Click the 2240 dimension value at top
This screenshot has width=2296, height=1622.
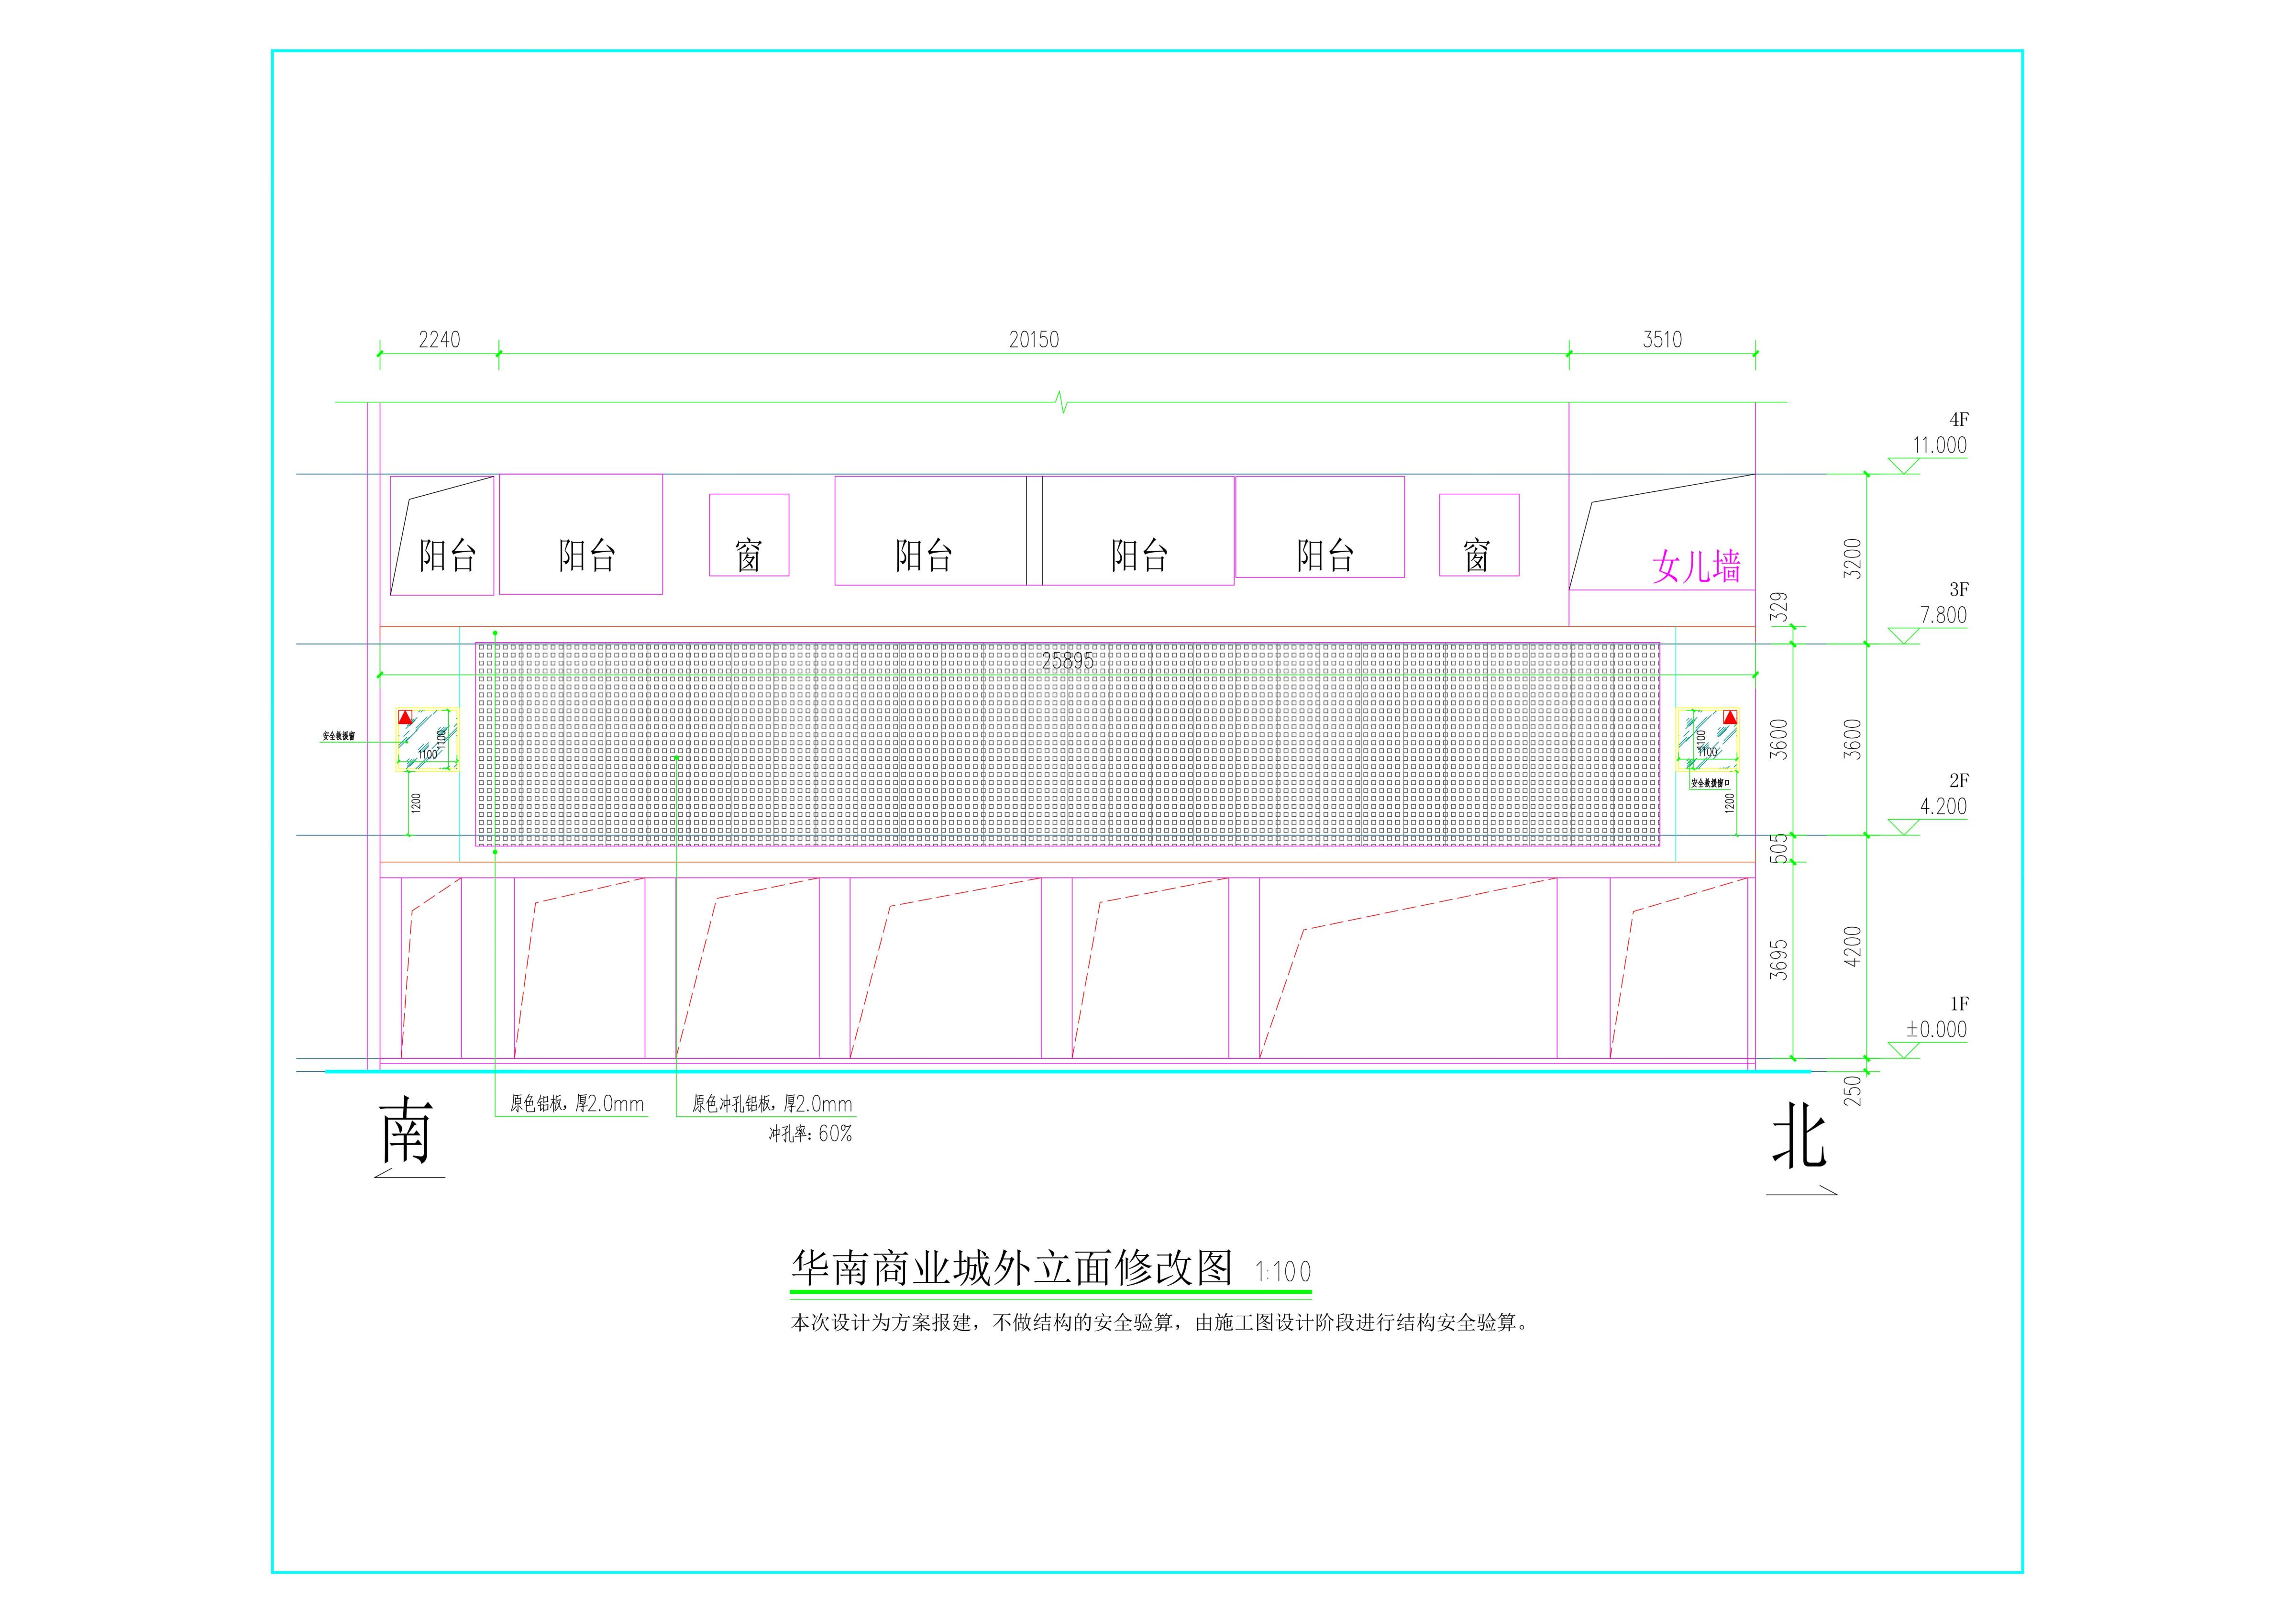439,340
